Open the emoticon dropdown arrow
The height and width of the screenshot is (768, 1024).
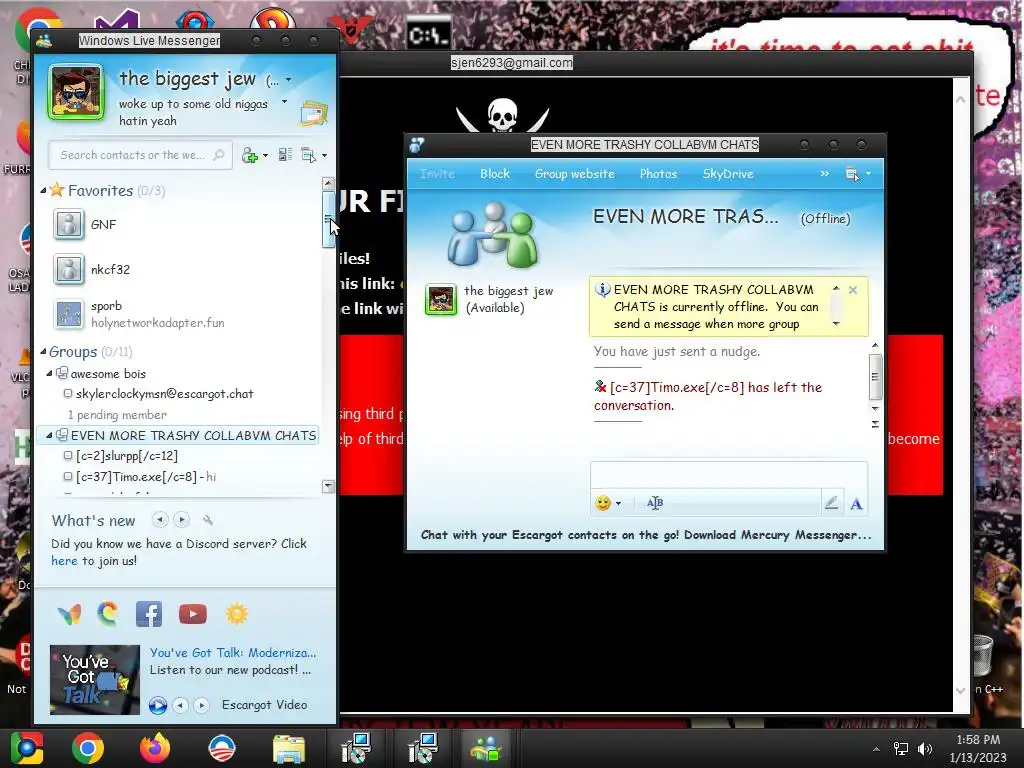pyautogui.click(x=618, y=503)
